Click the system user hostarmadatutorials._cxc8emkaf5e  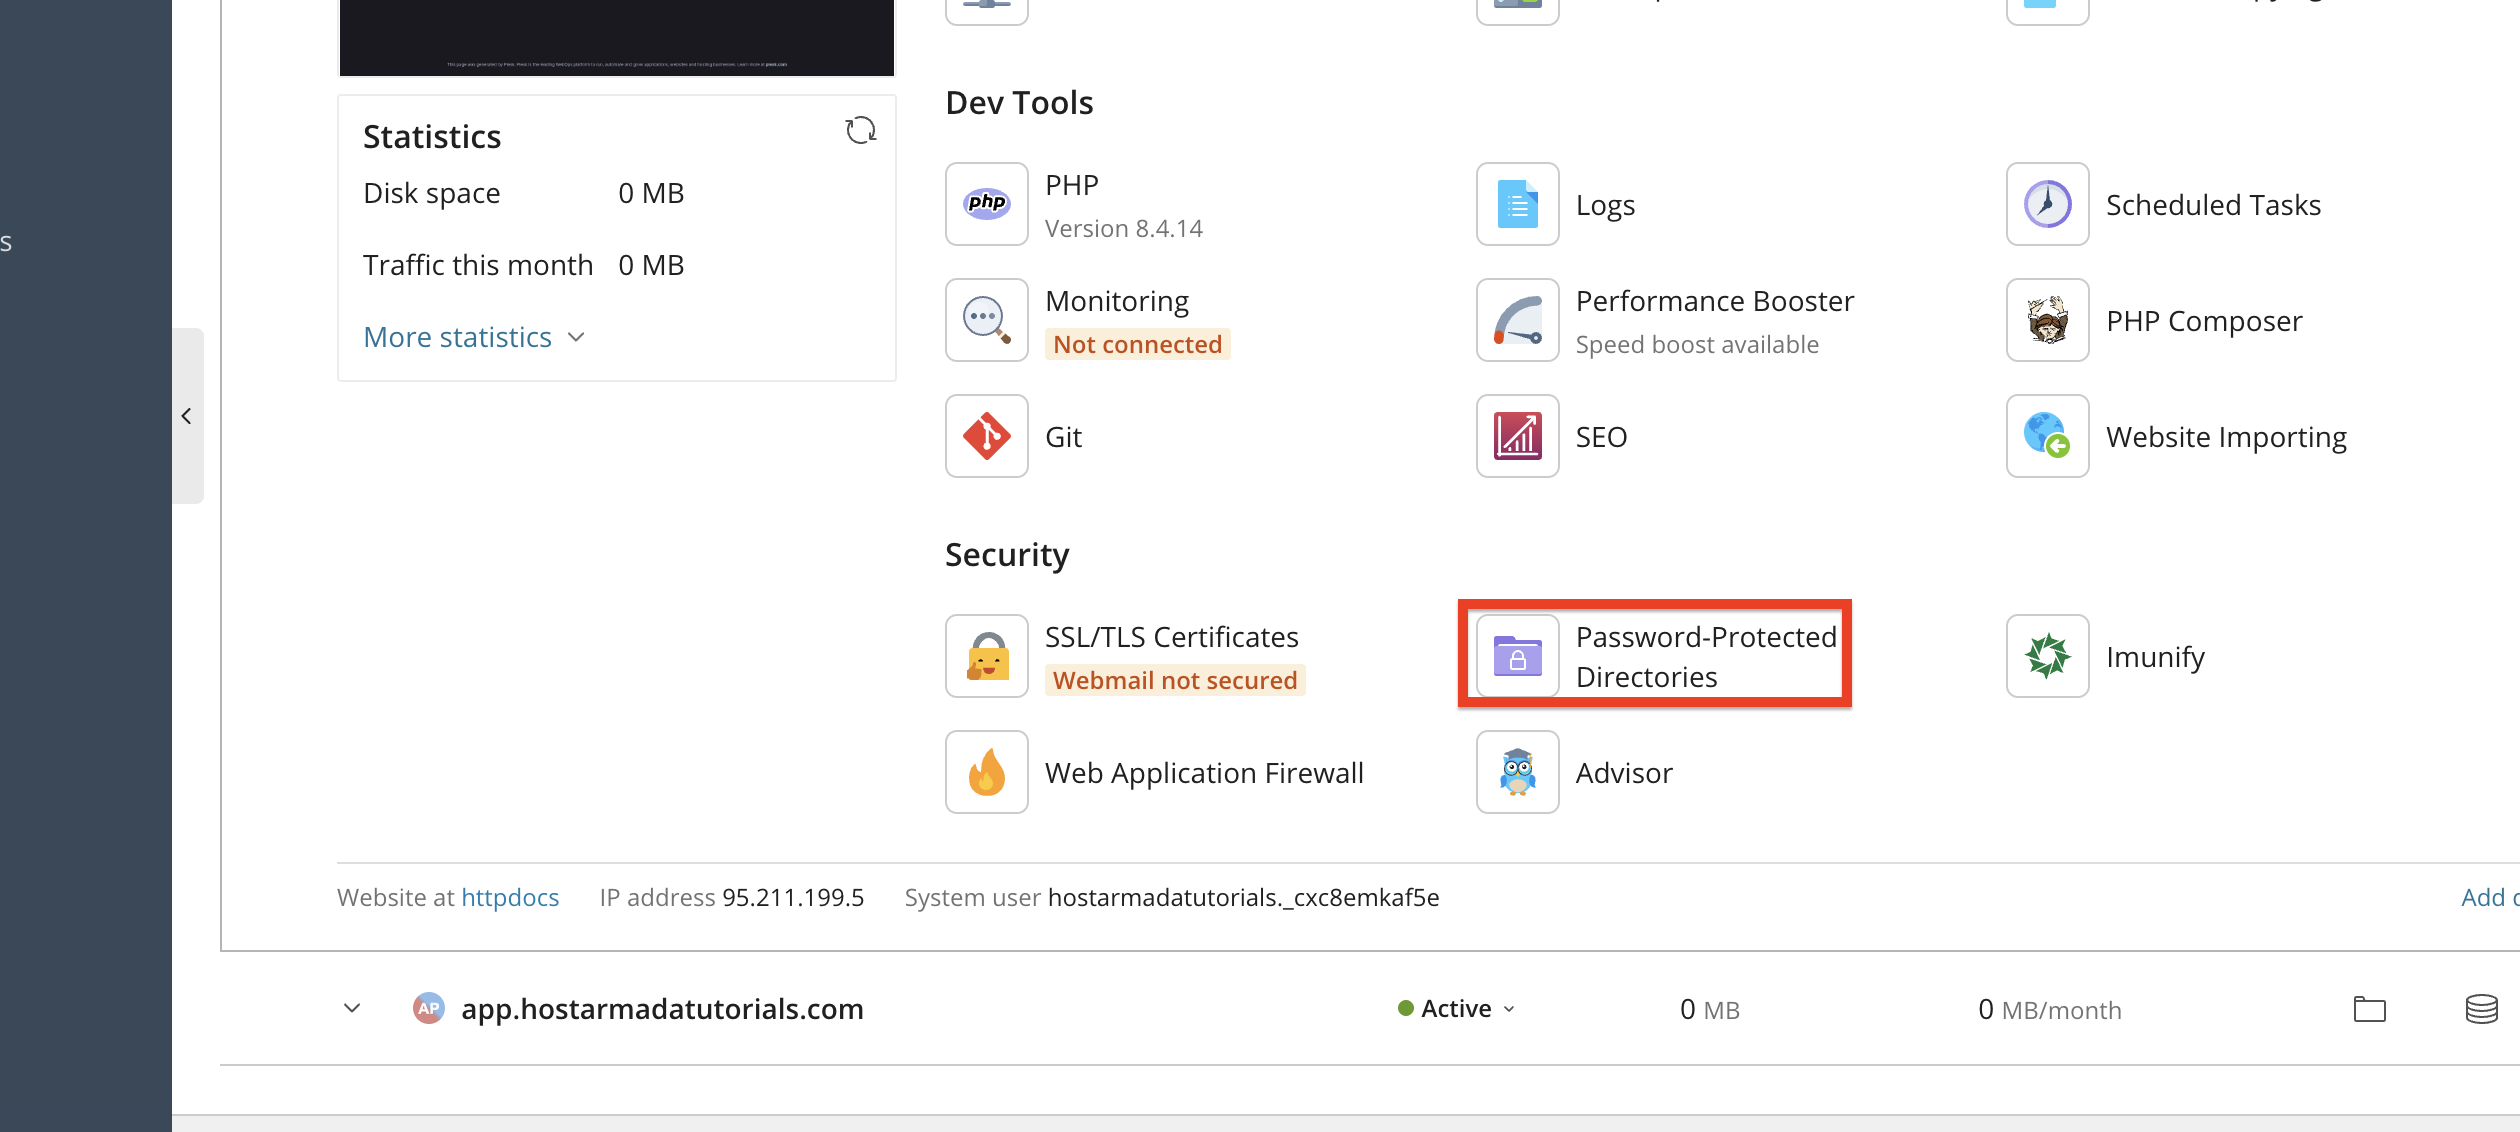pyautogui.click(x=1243, y=898)
